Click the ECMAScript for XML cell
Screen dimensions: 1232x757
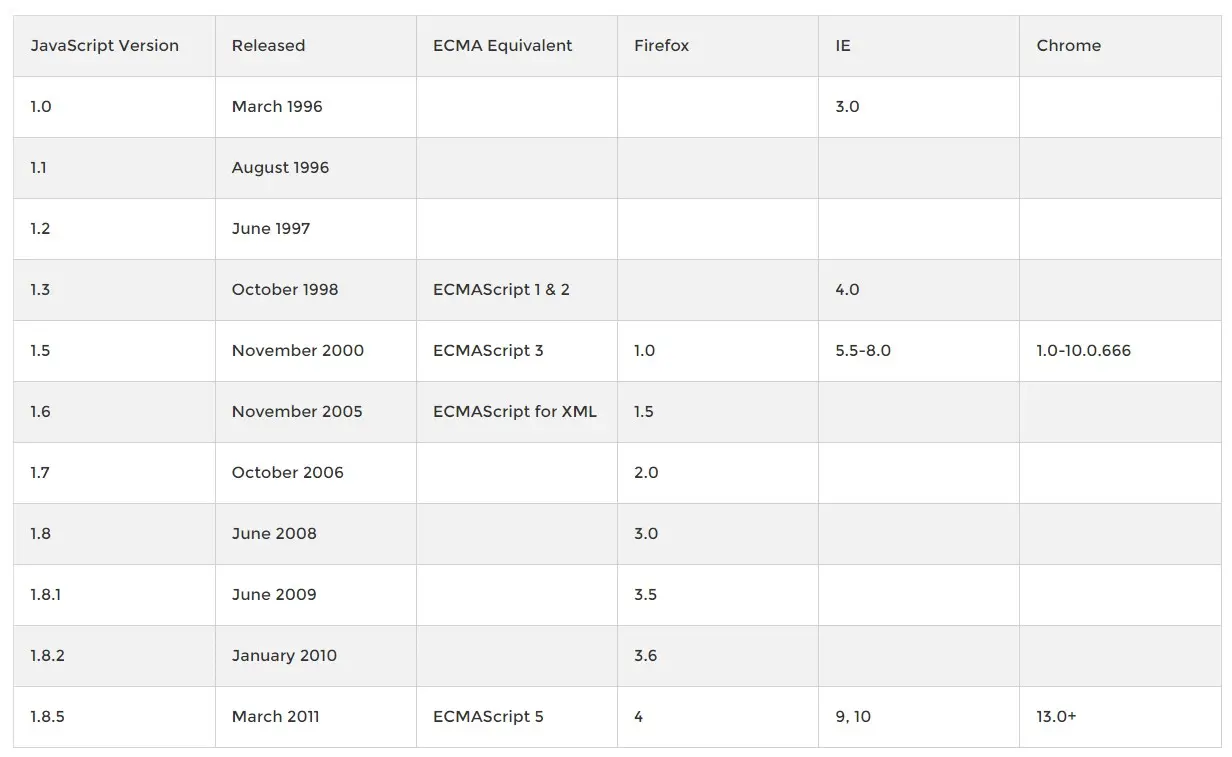(517, 412)
